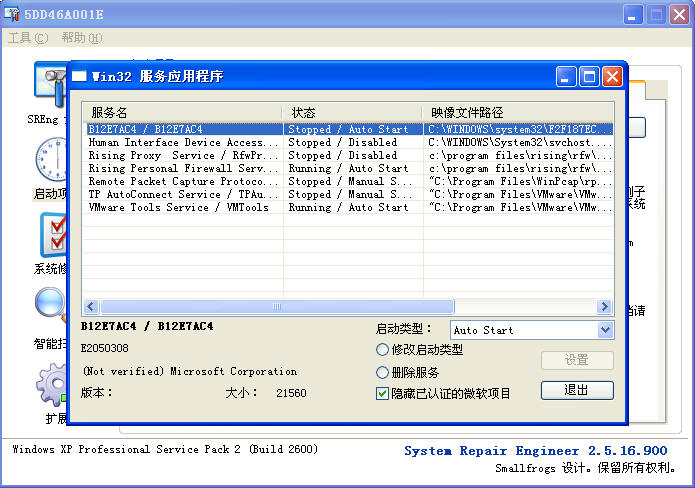Click the main window title bar icon
This screenshot has width=695, height=488.
point(12,14)
